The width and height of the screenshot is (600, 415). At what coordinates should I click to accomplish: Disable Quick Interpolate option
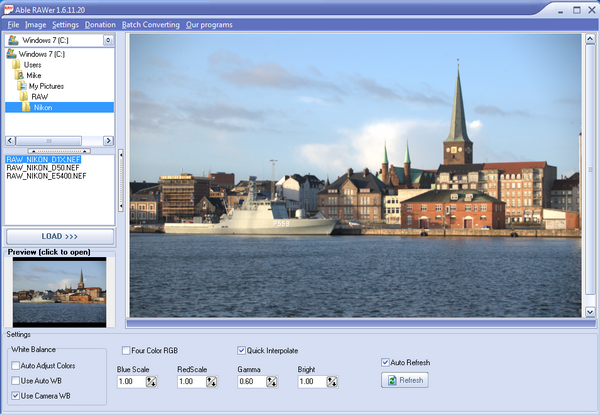click(241, 351)
